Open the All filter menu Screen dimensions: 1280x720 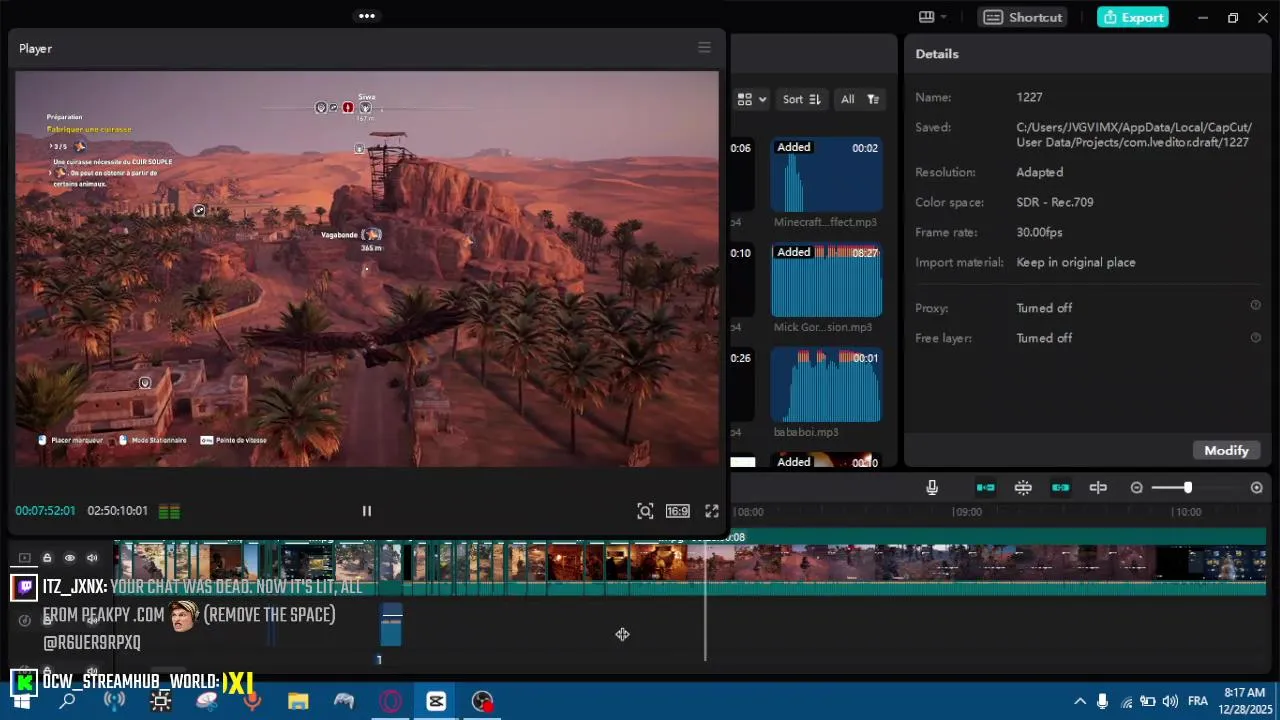(x=860, y=99)
